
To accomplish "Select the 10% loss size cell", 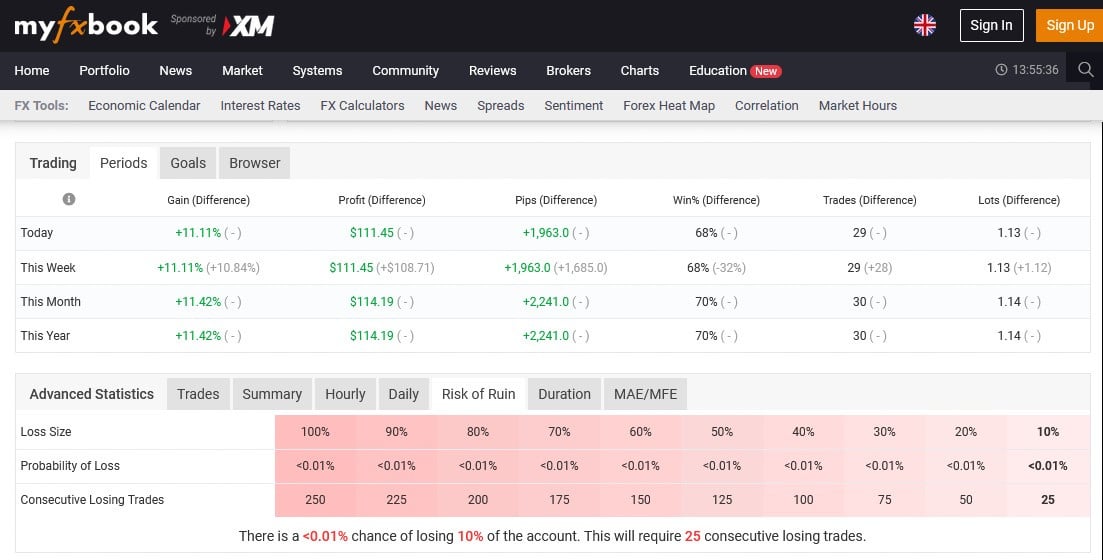I will [x=1047, y=432].
